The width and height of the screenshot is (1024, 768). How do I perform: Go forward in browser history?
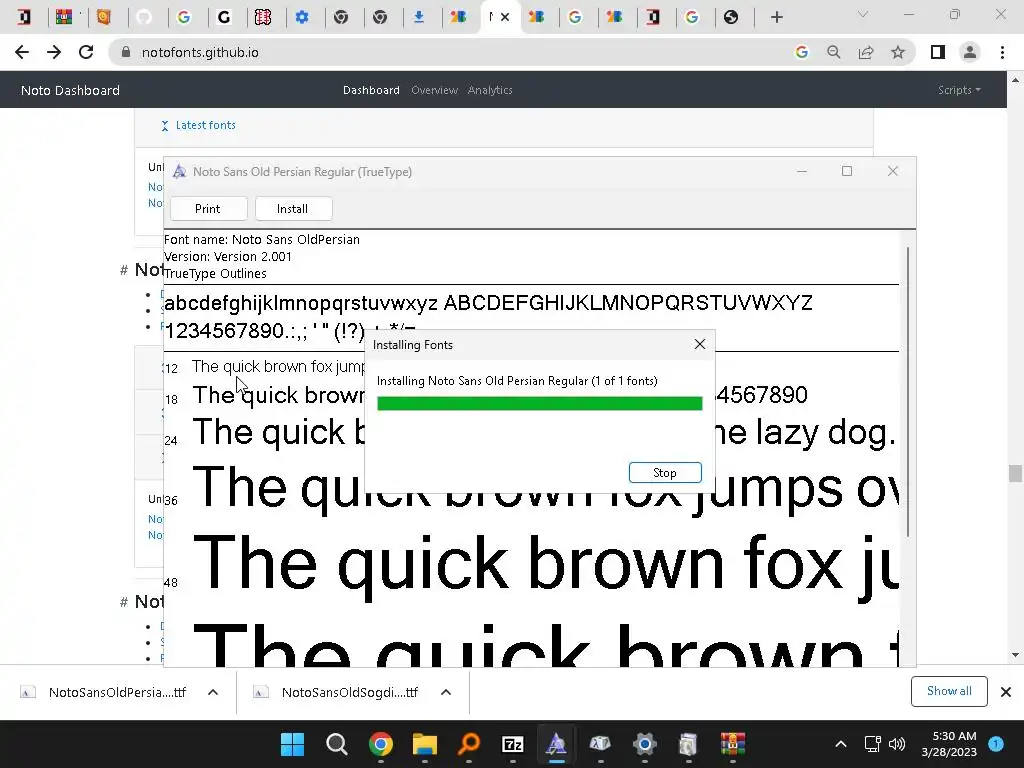54,52
